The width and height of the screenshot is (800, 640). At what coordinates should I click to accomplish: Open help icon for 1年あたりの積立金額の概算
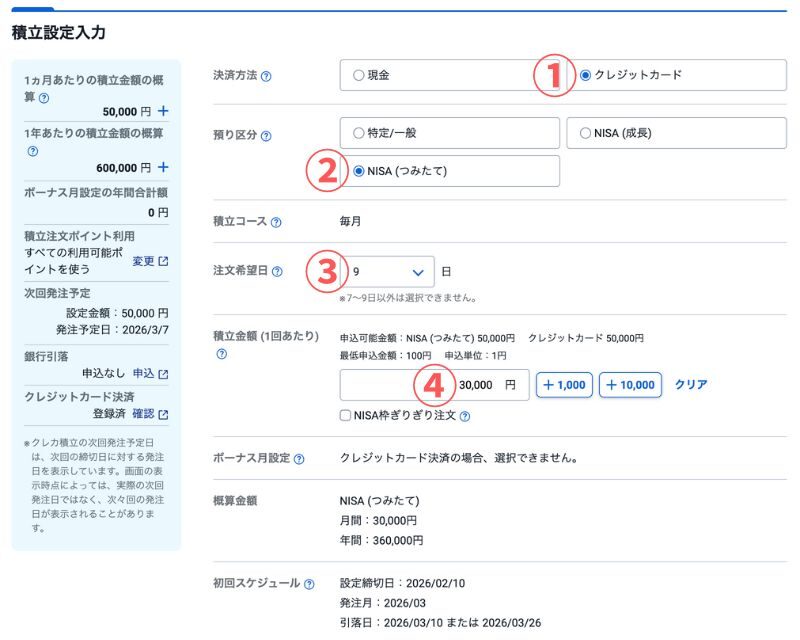[33, 149]
